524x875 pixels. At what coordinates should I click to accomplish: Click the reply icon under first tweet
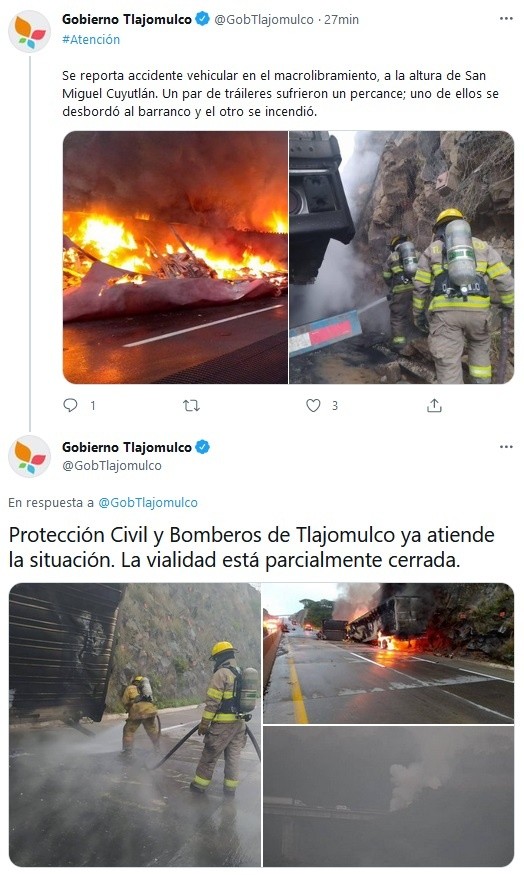click(x=70, y=405)
